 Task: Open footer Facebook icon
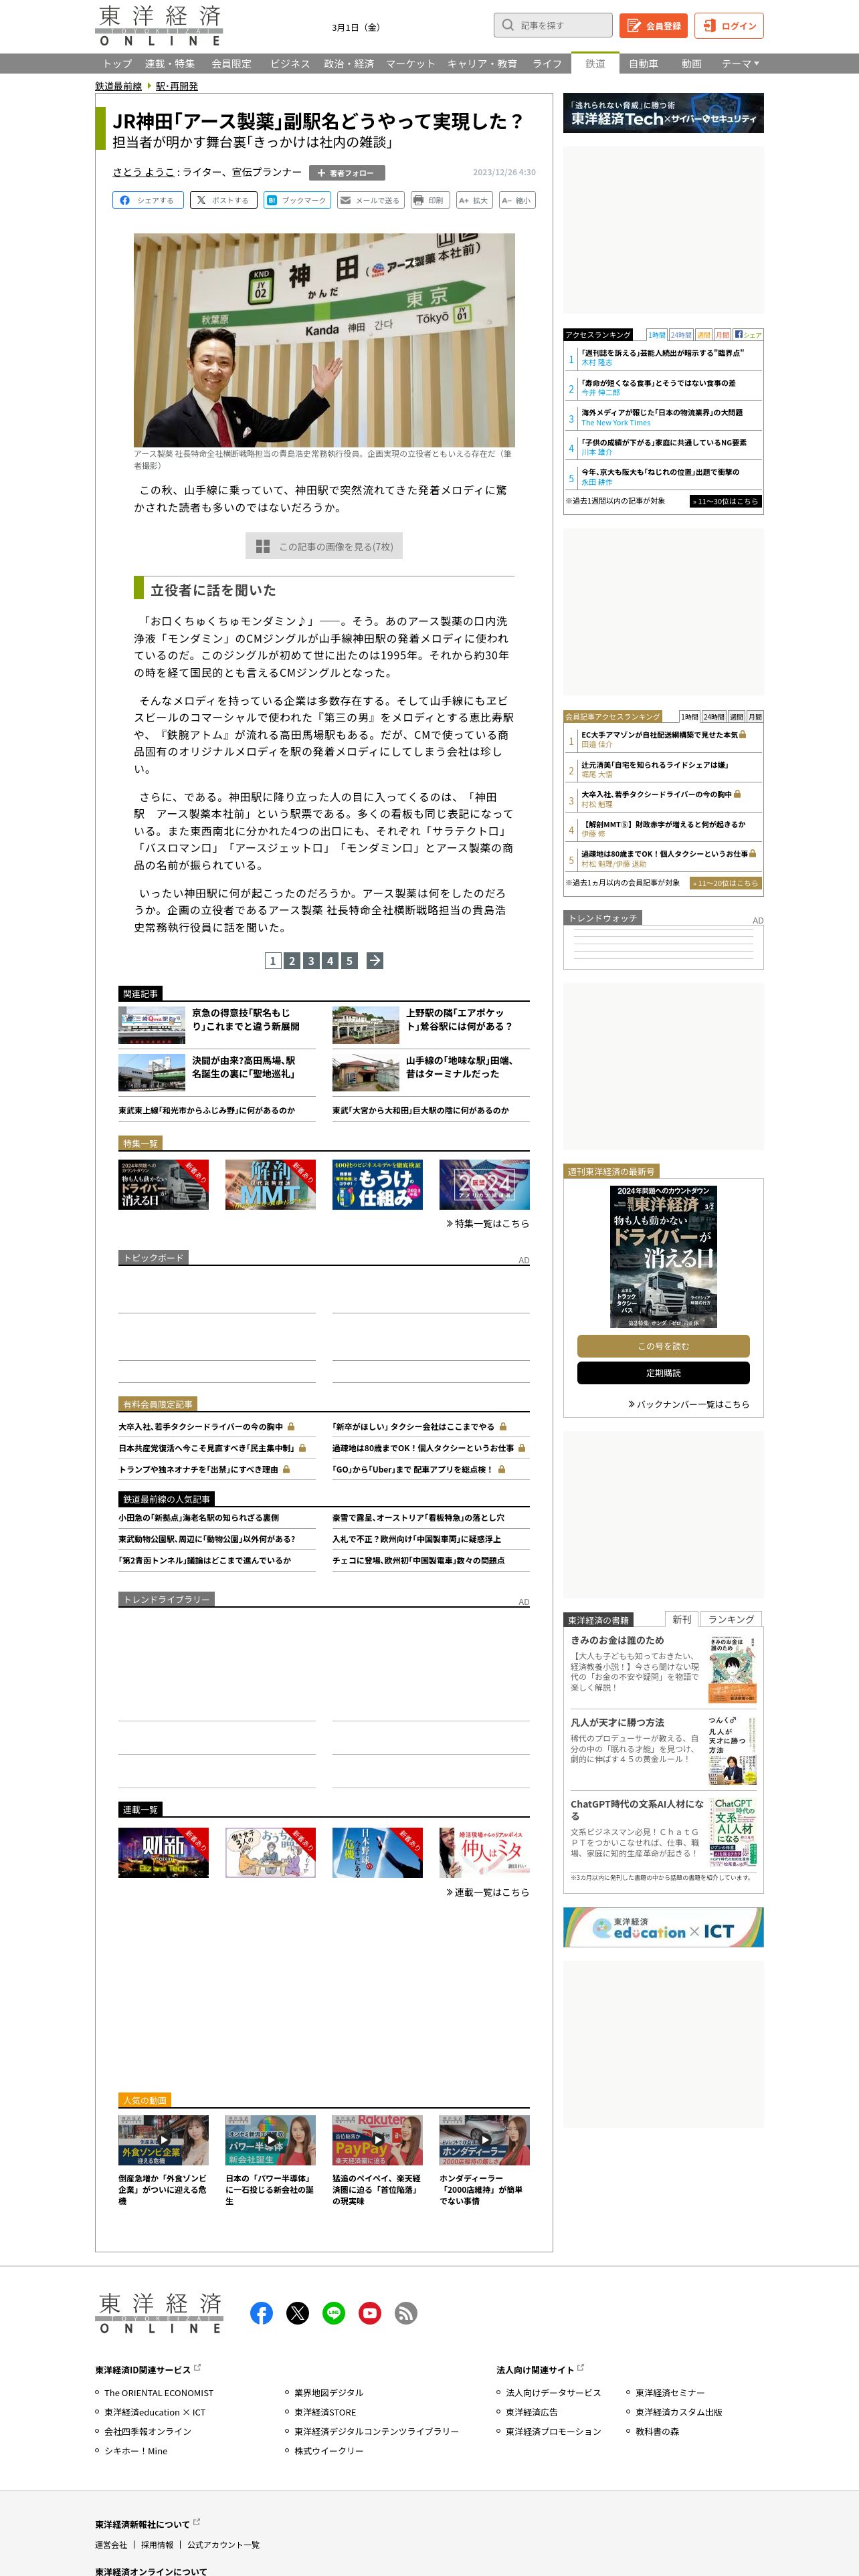click(261, 2313)
